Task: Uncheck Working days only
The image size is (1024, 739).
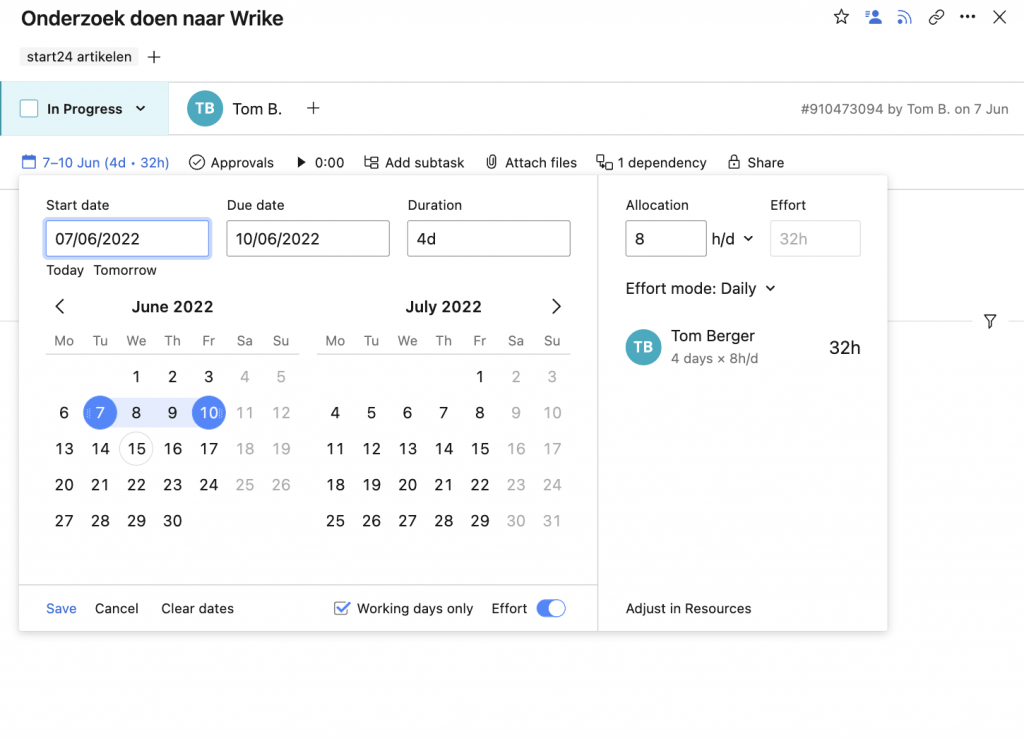Action: click(342, 608)
